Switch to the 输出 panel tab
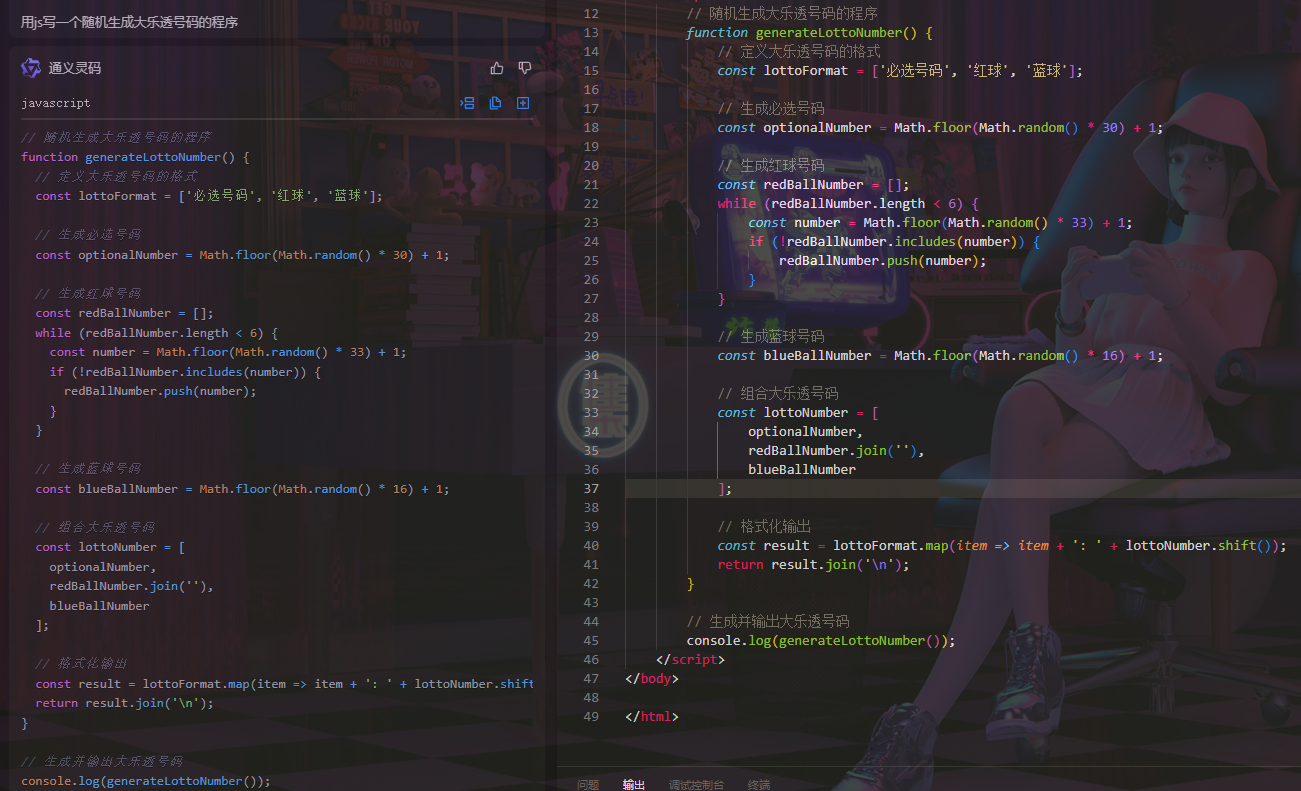1301x791 pixels. (634, 785)
